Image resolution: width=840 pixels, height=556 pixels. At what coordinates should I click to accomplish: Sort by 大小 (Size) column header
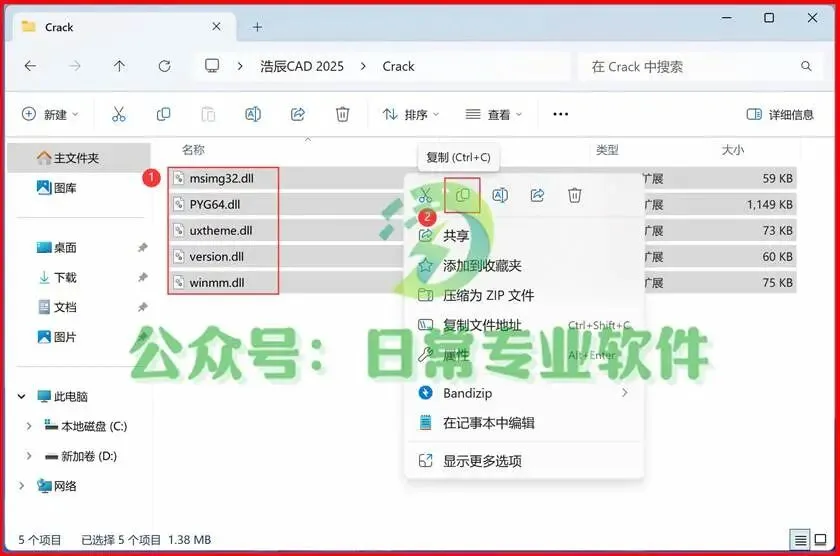[x=732, y=149]
